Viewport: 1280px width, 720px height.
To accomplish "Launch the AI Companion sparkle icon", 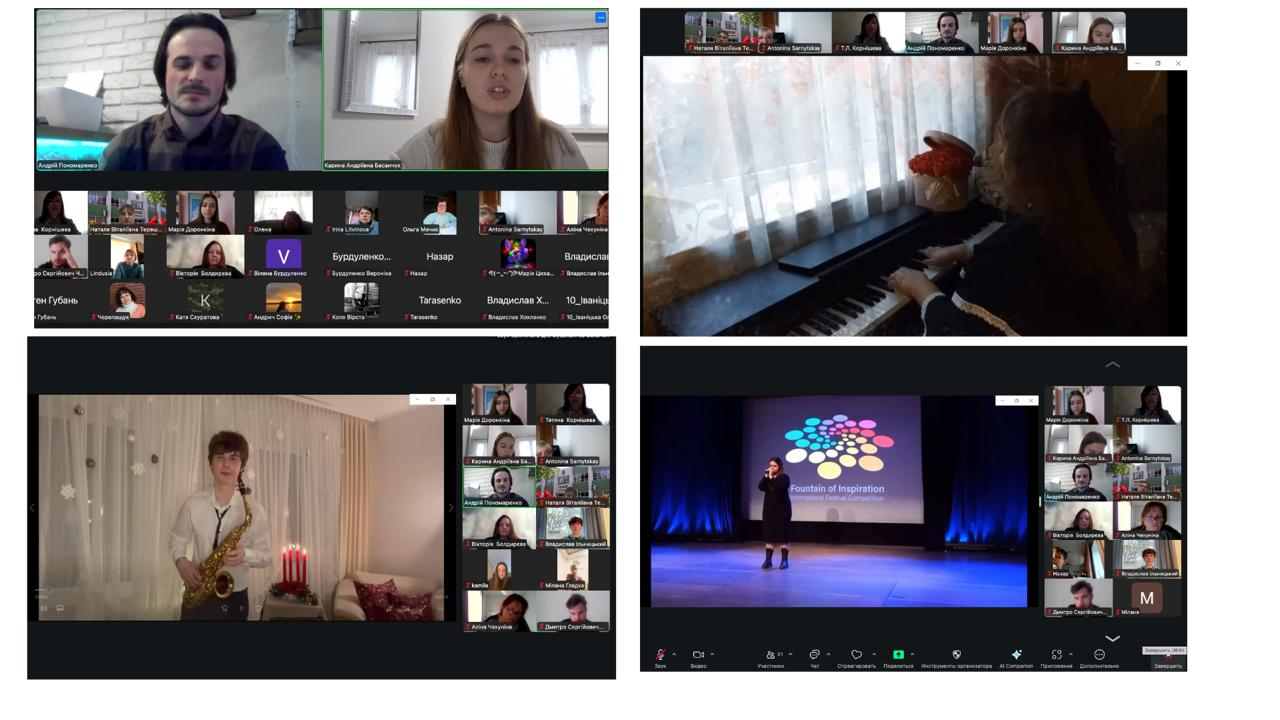I will click(x=1017, y=655).
